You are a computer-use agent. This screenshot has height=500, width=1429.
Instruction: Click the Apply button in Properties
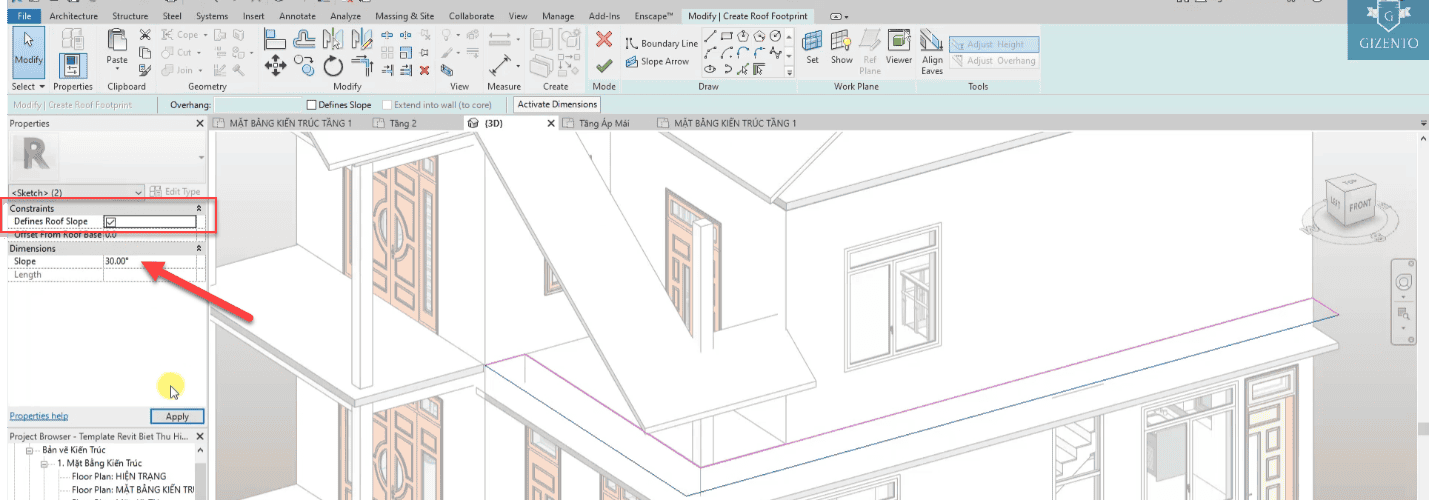click(x=177, y=416)
